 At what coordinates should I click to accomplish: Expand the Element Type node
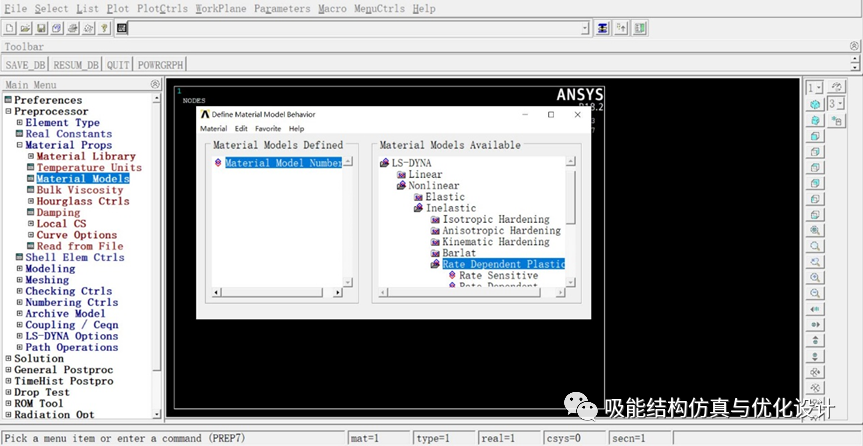(19, 122)
